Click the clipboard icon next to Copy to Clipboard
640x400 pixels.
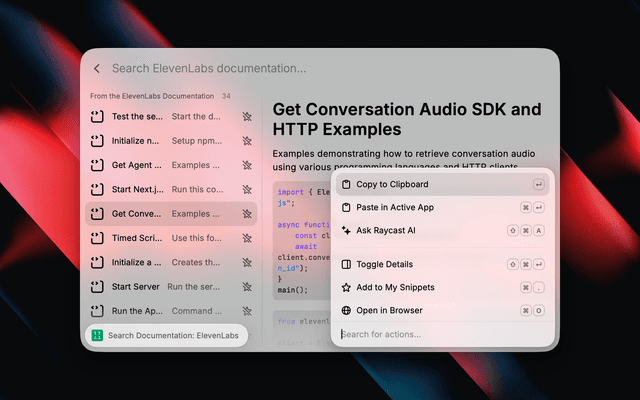click(346, 184)
